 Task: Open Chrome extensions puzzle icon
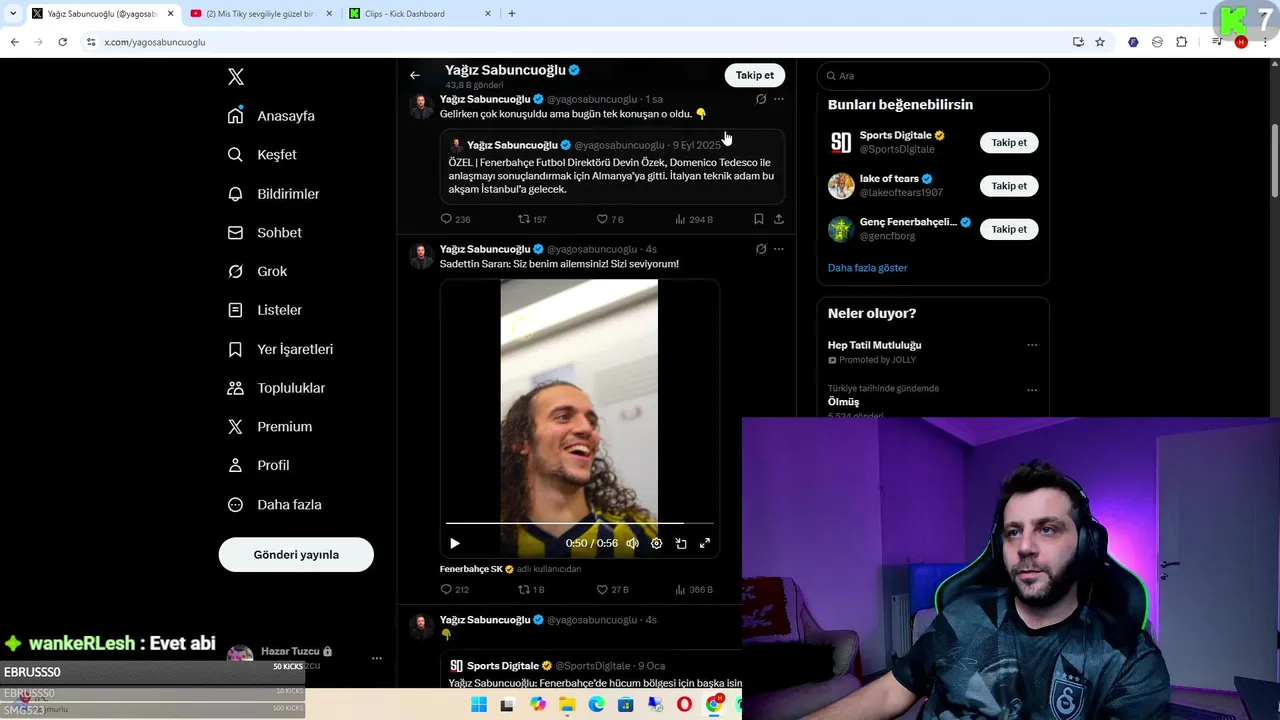[1181, 42]
